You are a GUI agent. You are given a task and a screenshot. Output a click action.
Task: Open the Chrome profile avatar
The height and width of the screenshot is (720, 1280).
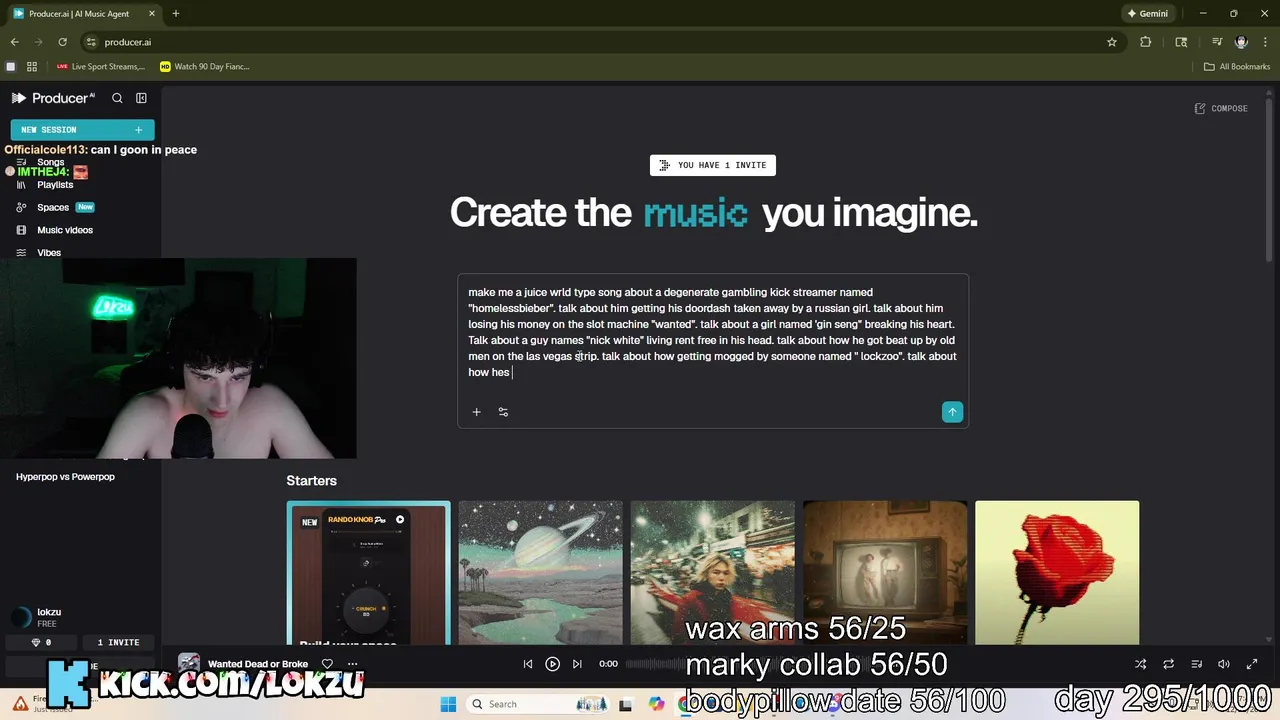click(x=1241, y=42)
